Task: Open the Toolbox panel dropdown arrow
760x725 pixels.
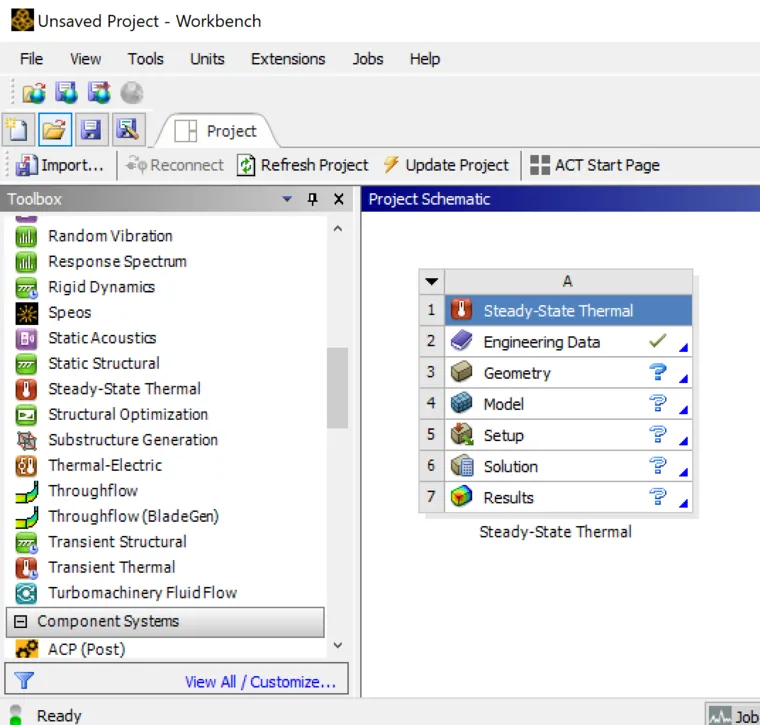Action: (287, 199)
